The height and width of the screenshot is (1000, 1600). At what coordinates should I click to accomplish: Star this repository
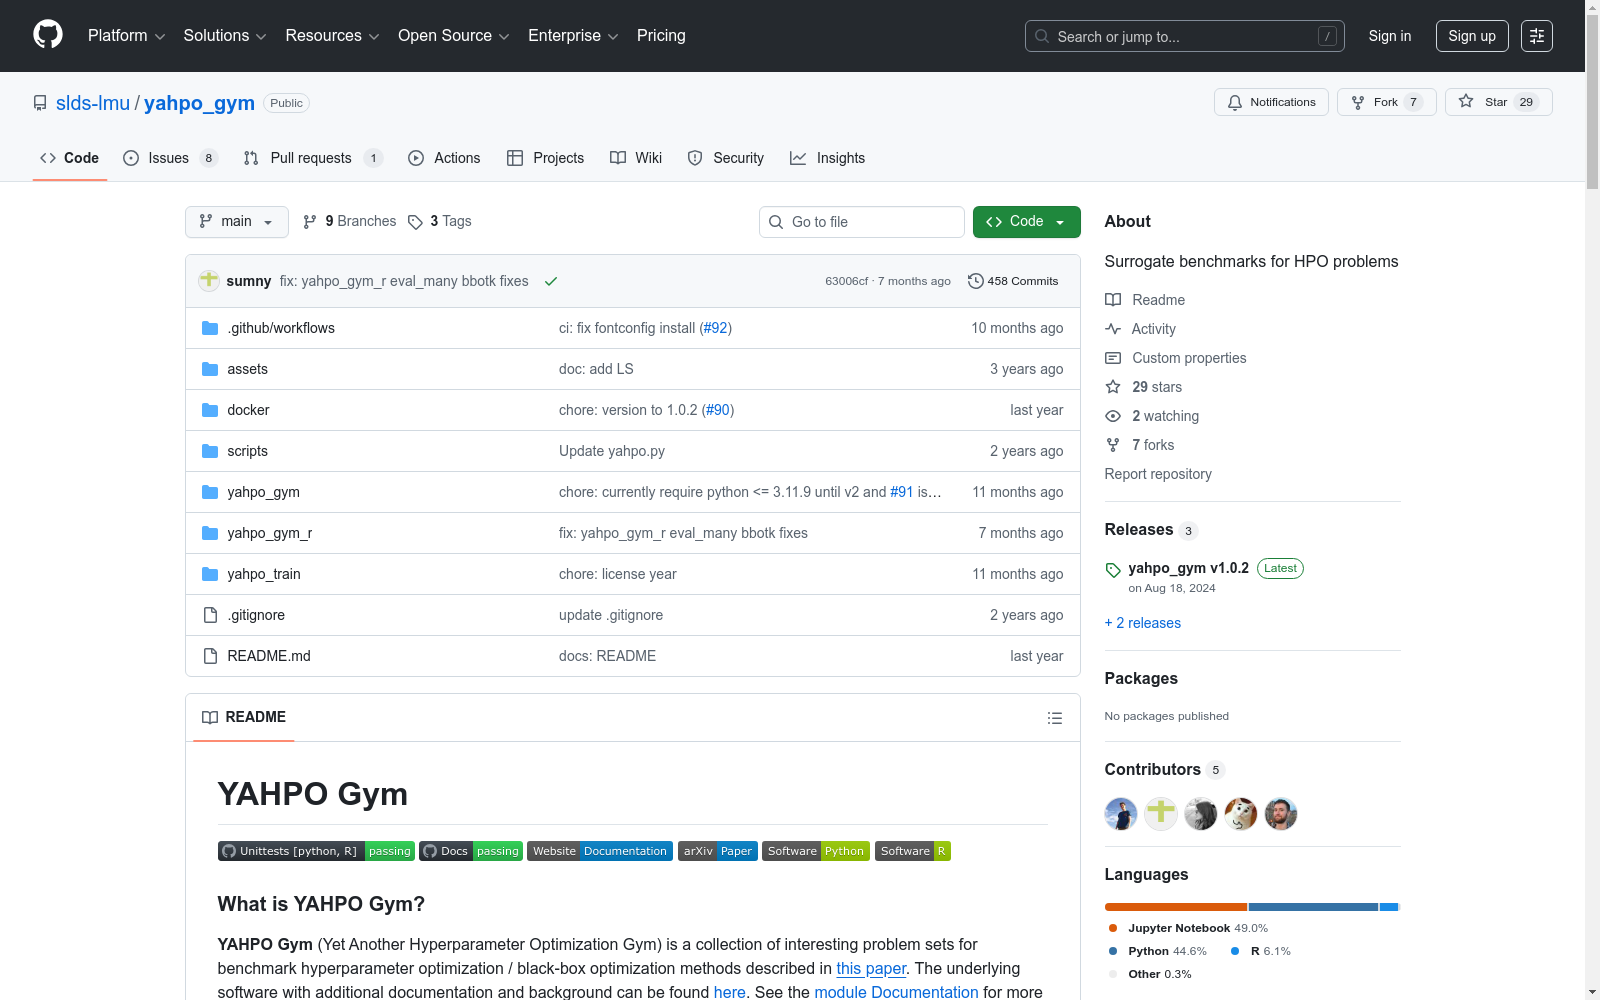tap(1498, 102)
